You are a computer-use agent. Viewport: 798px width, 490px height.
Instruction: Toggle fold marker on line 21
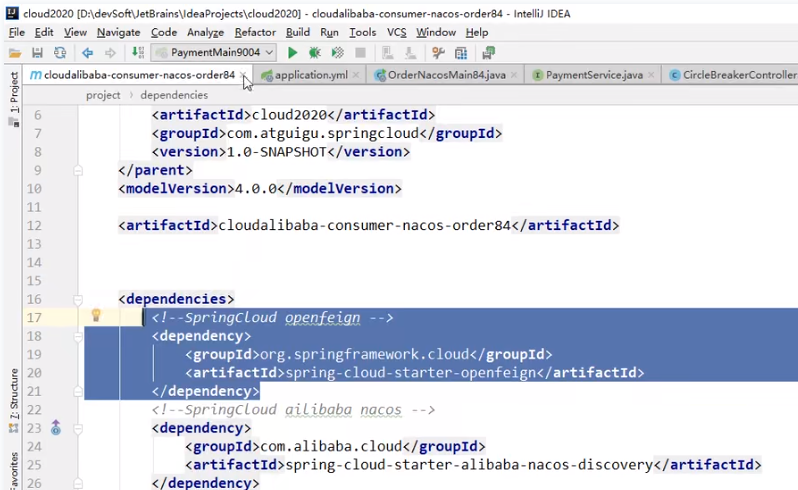pos(78,391)
